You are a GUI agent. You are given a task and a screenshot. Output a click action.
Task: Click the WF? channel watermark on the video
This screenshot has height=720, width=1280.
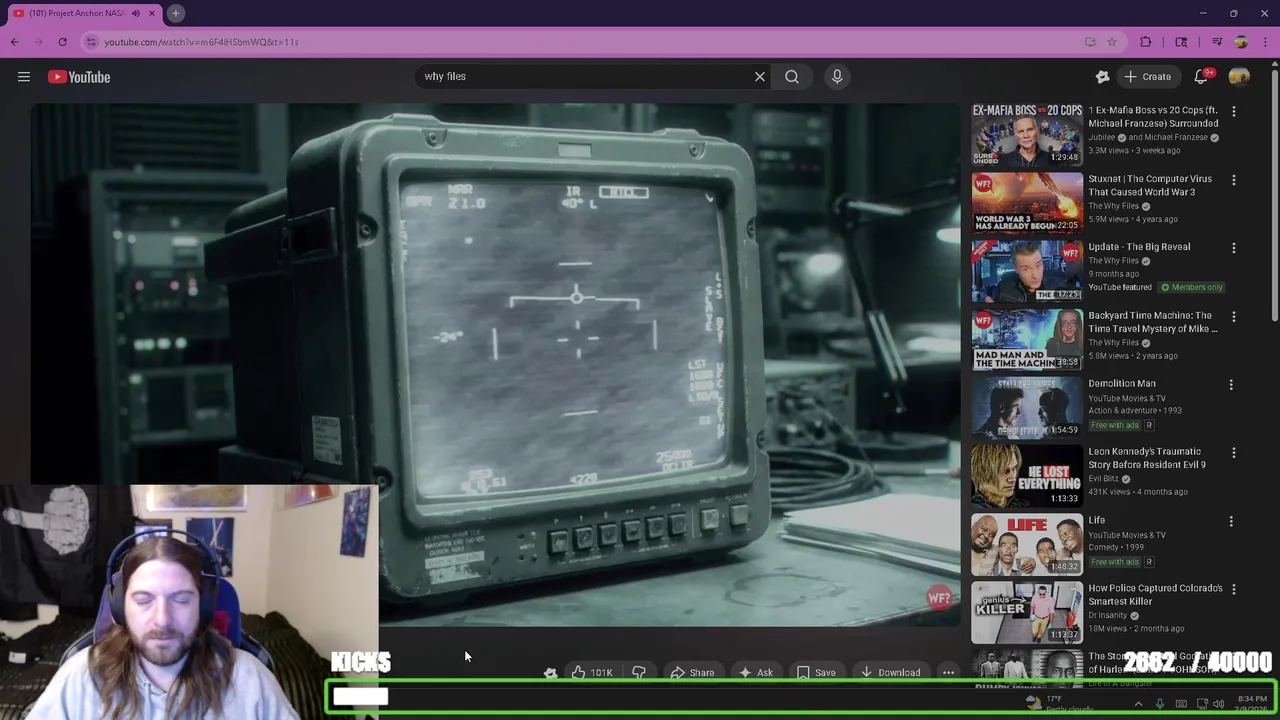click(938, 598)
